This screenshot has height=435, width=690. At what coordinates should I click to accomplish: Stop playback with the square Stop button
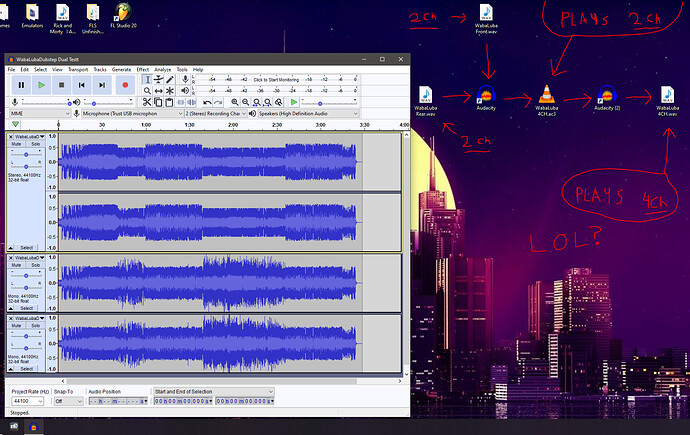[62, 85]
